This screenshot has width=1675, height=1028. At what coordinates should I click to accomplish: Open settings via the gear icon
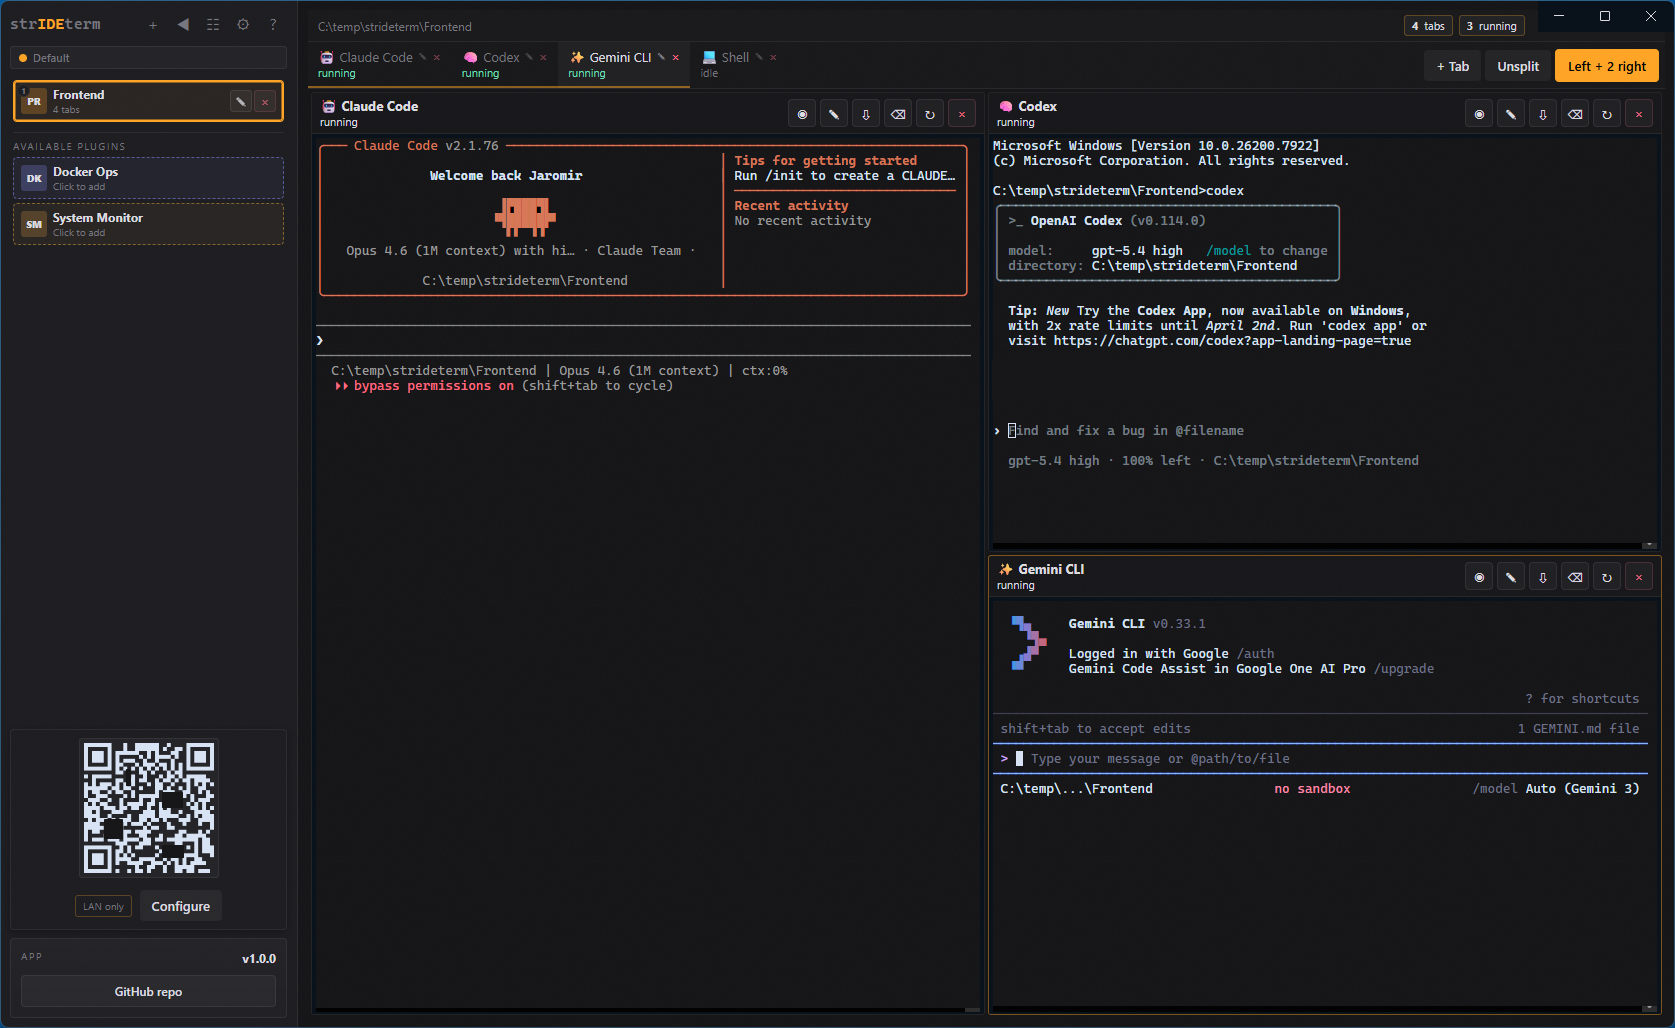pos(243,25)
